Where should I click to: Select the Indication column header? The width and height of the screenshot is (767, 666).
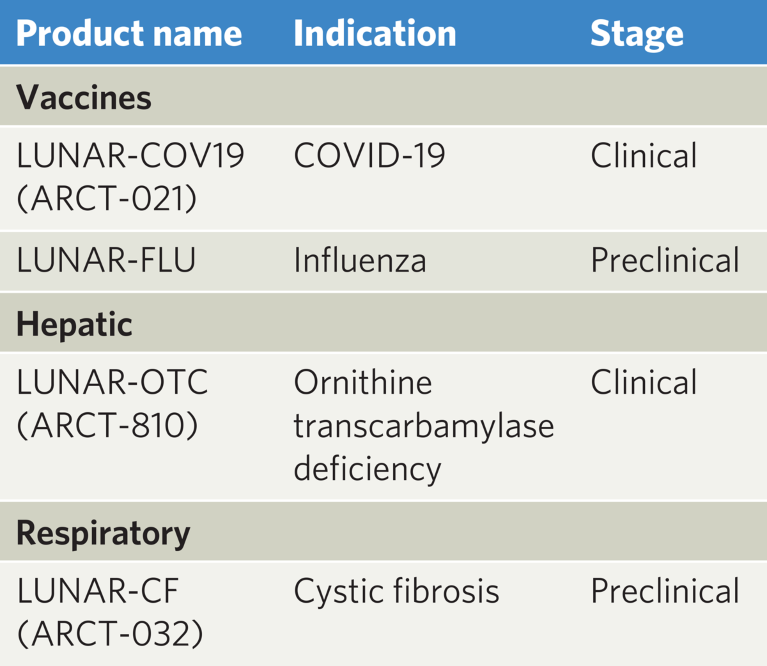pos(374,34)
